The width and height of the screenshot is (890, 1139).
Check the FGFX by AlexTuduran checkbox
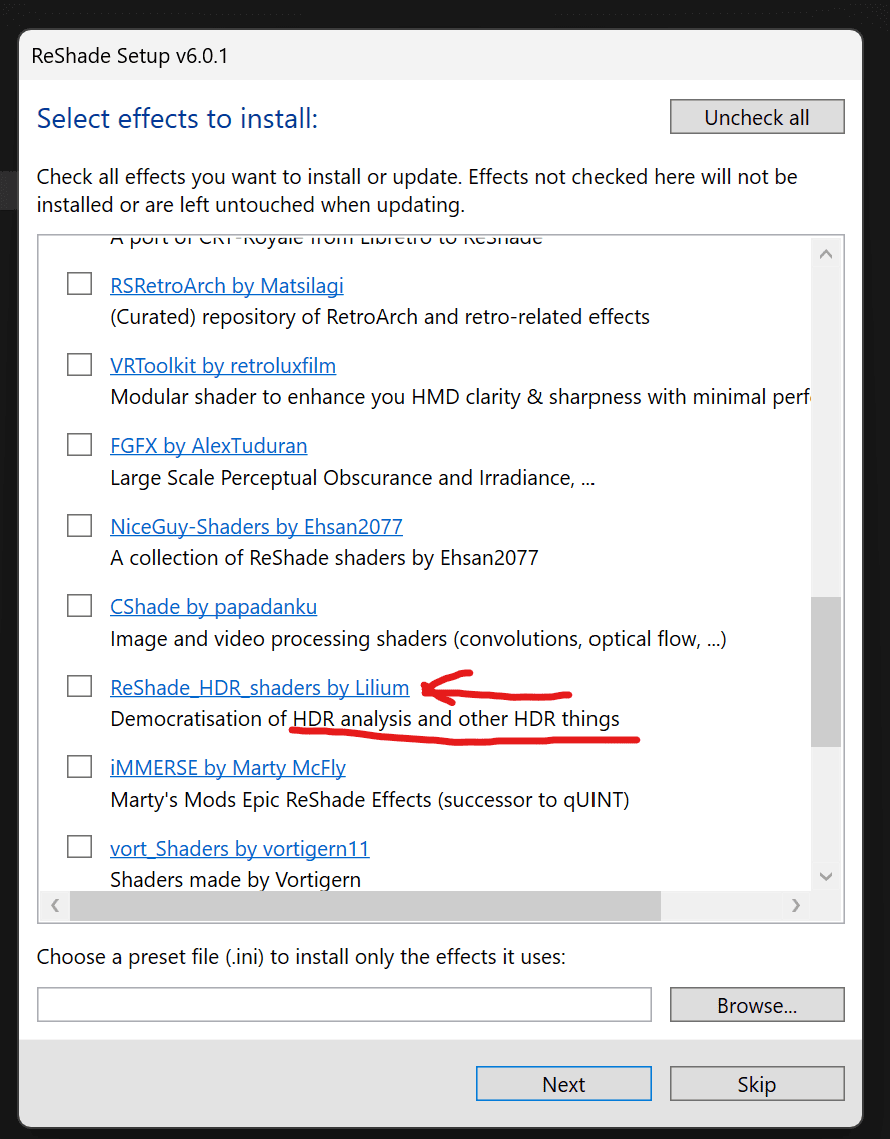79,444
